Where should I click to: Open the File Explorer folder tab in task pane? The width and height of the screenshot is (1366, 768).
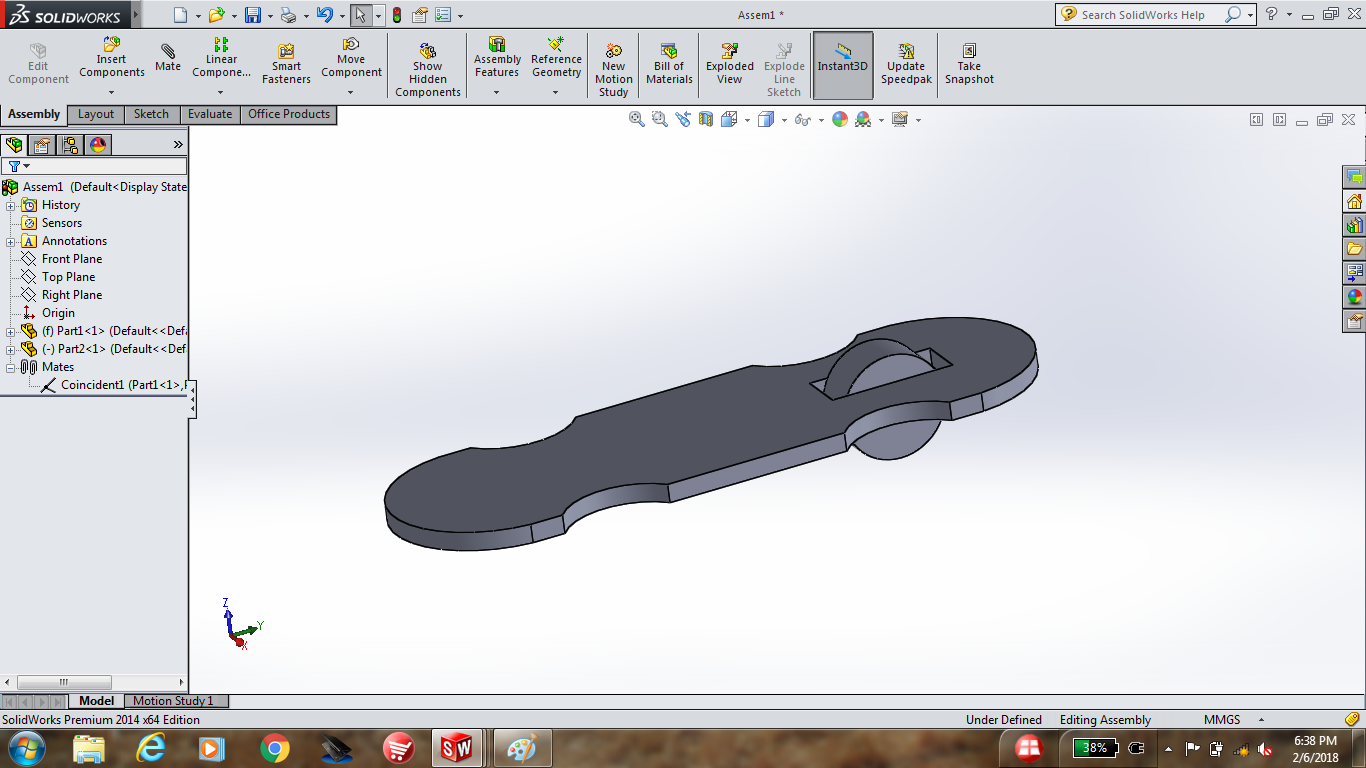coord(1355,249)
